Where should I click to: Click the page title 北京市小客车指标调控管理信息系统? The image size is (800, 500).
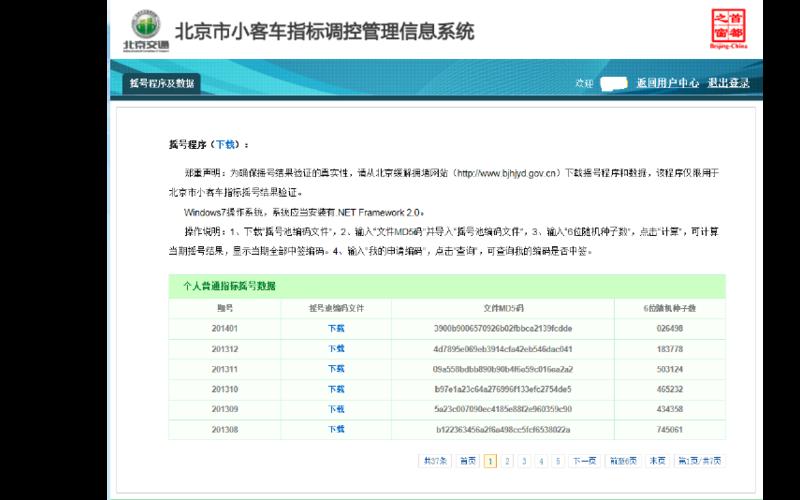[324, 32]
